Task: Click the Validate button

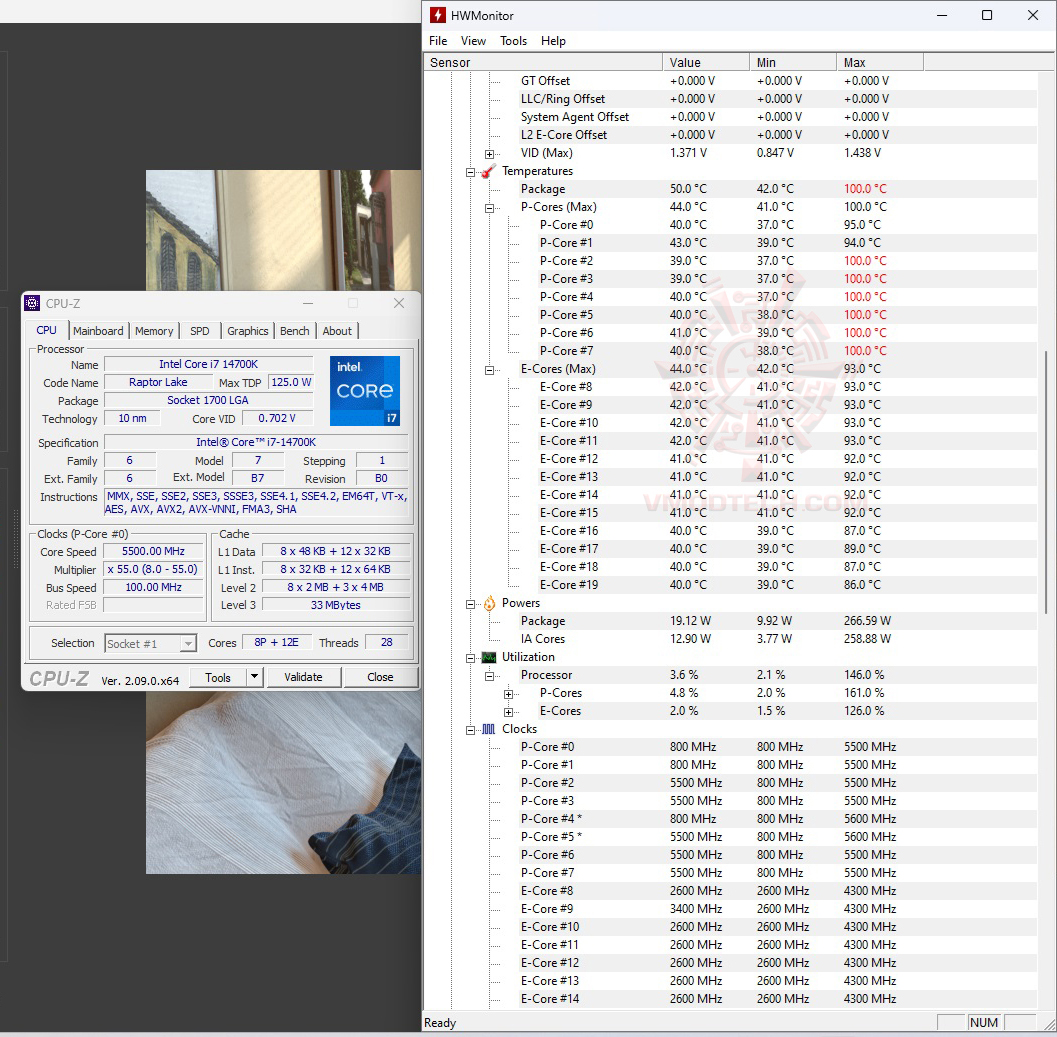Action: pos(303,677)
